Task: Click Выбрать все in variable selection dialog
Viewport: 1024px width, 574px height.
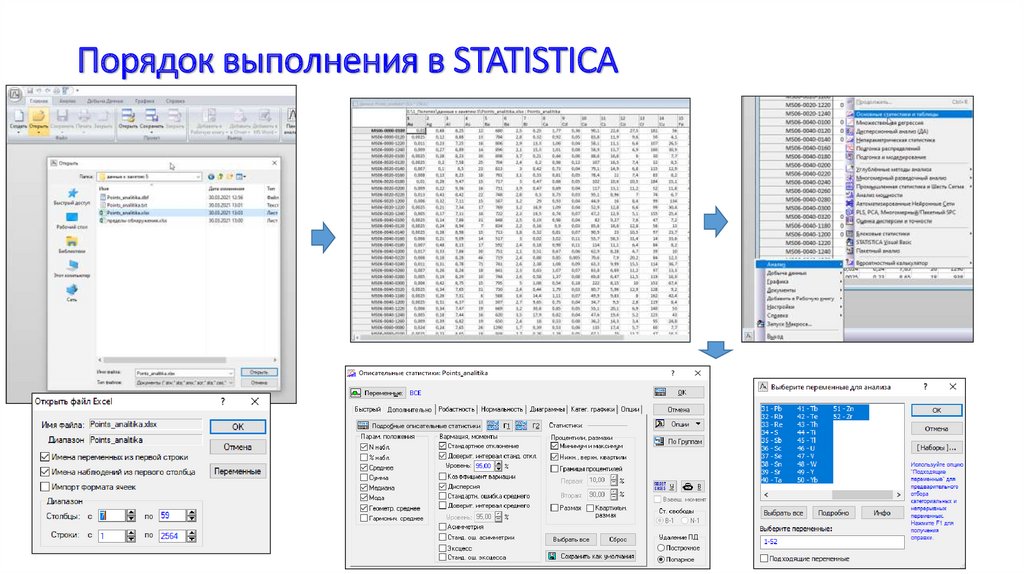Action: click(783, 513)
